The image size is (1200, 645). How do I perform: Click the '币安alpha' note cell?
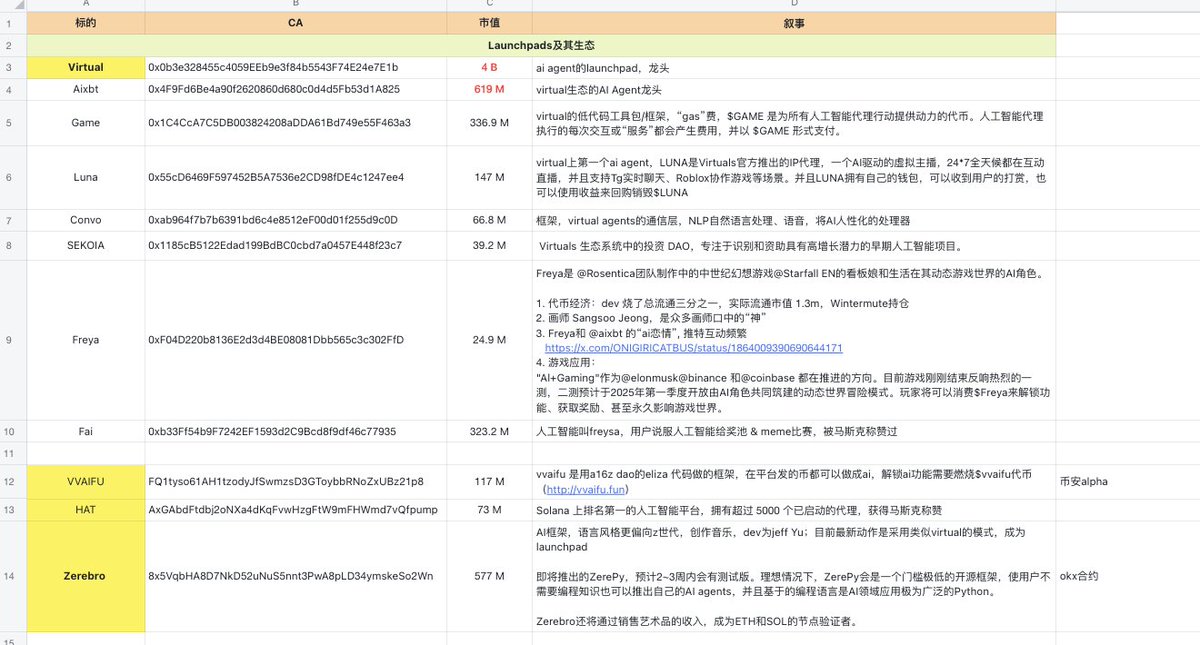point(1127,481)
